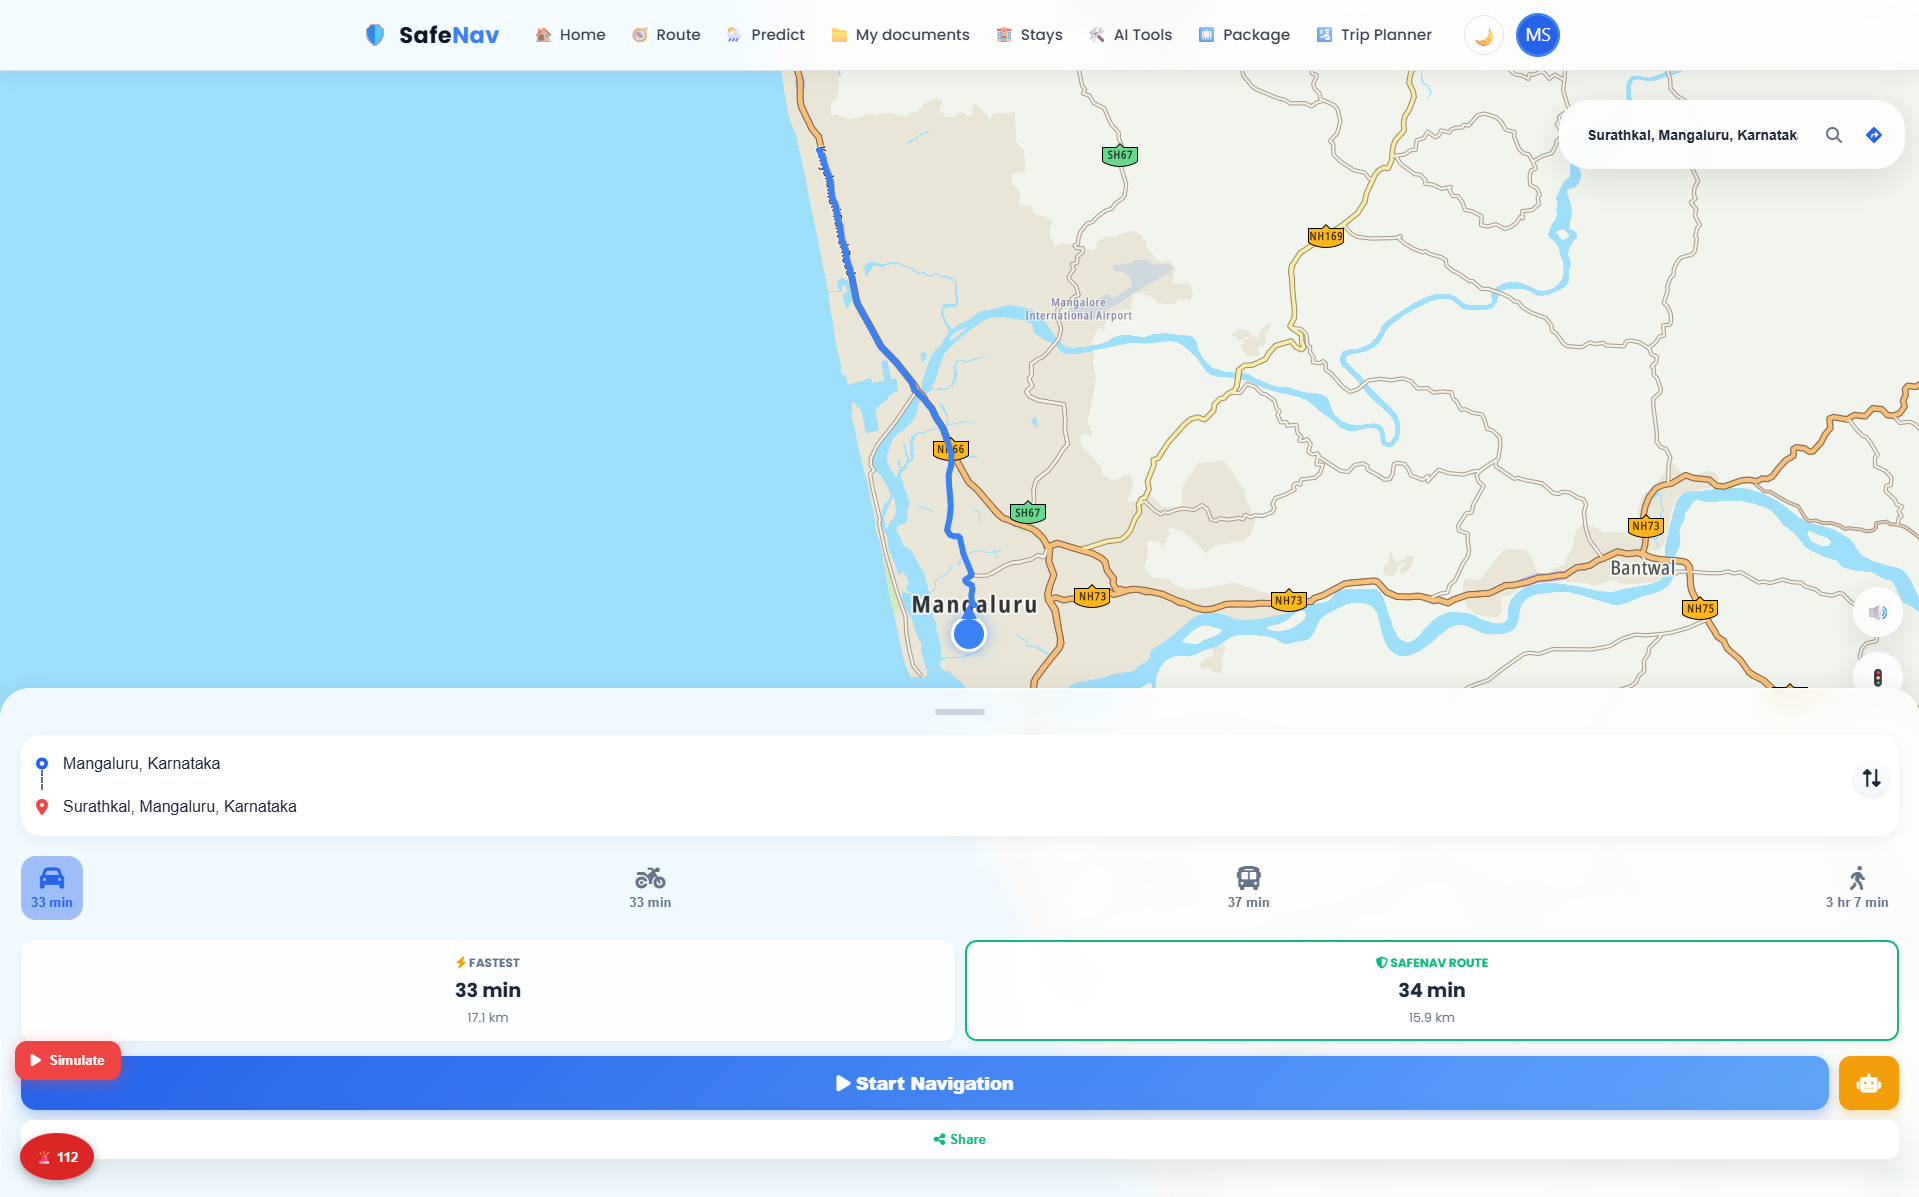Click the Mangalore International Airport label
The height and width of the screenshot is (1197, 1919).
click(1078, 309)
